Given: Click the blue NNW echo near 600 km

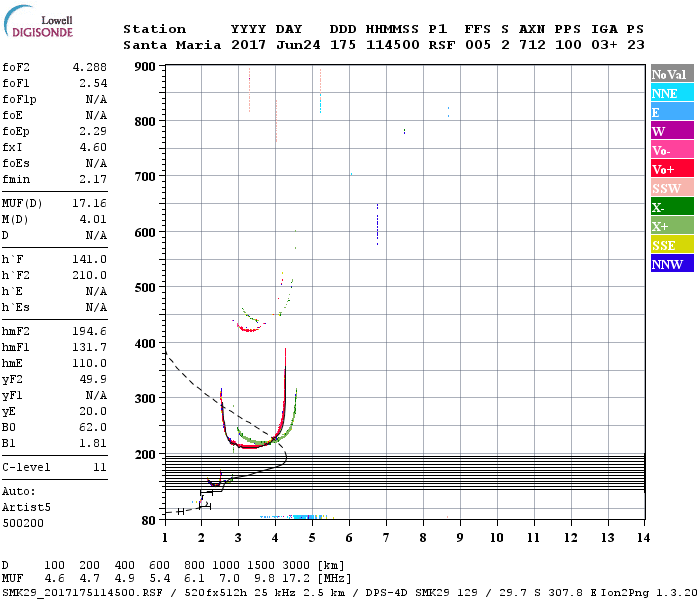Looking at the screenshot, I should pyautogui.click(x=378, y=225).
